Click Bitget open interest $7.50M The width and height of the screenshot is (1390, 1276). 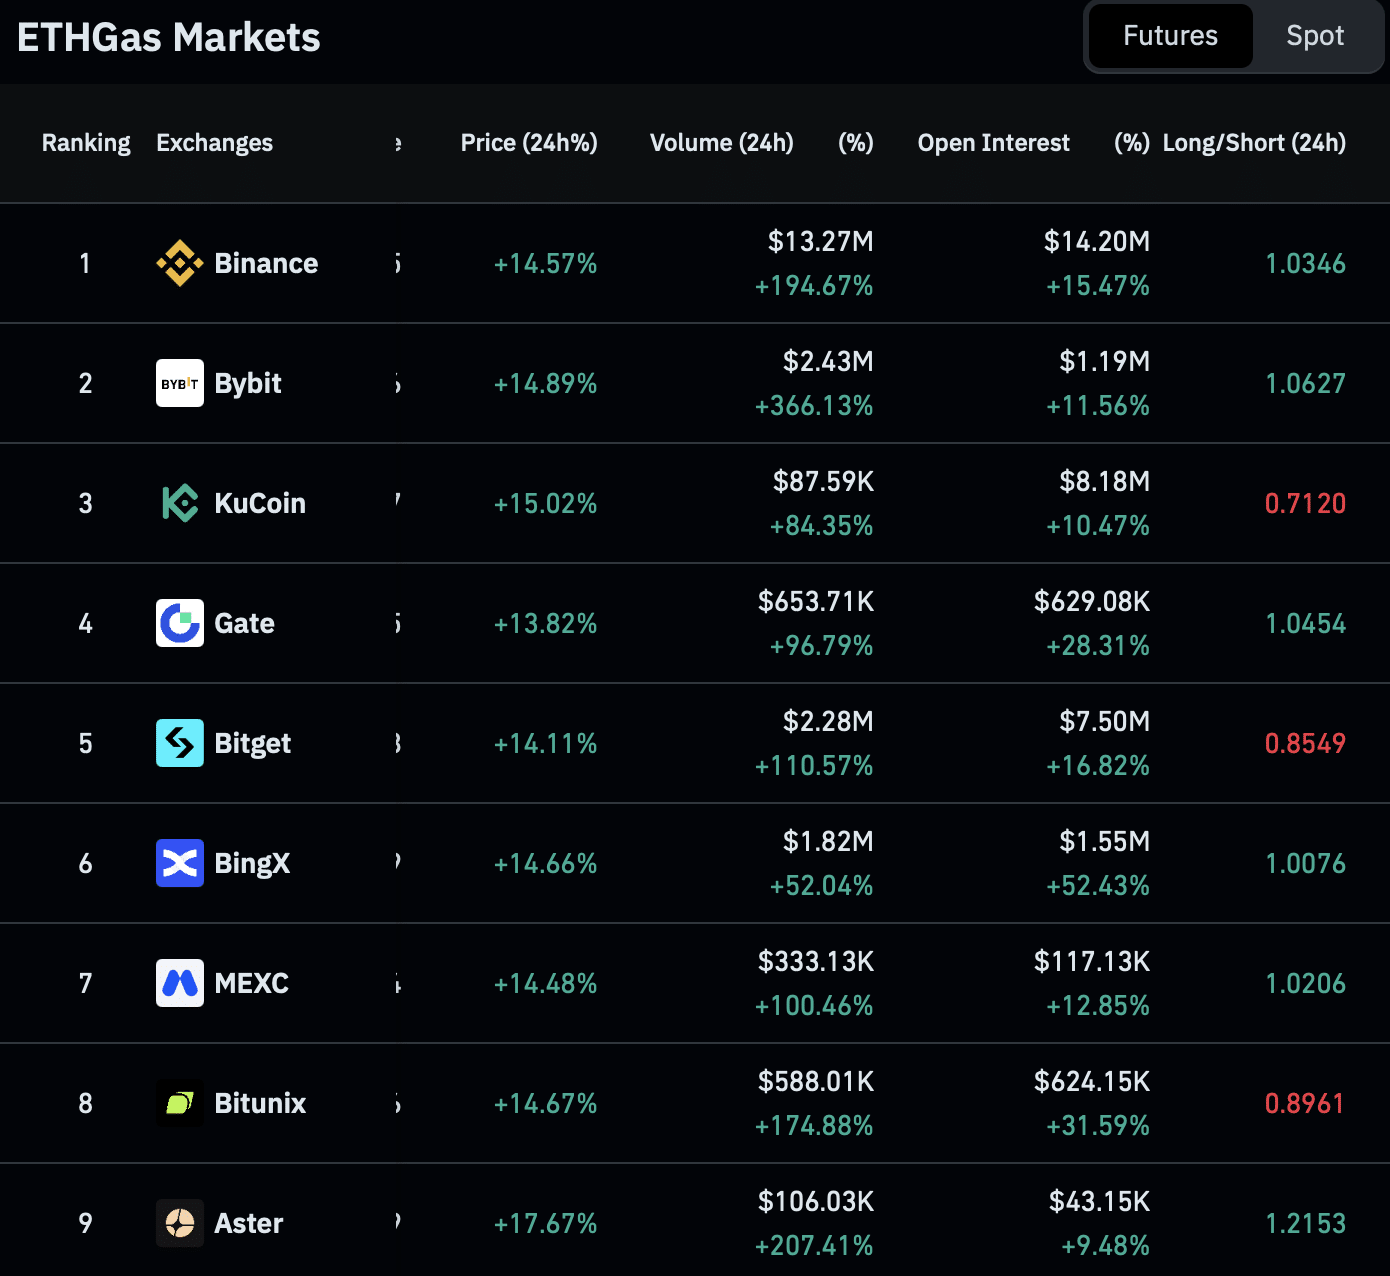point(1105,721)
